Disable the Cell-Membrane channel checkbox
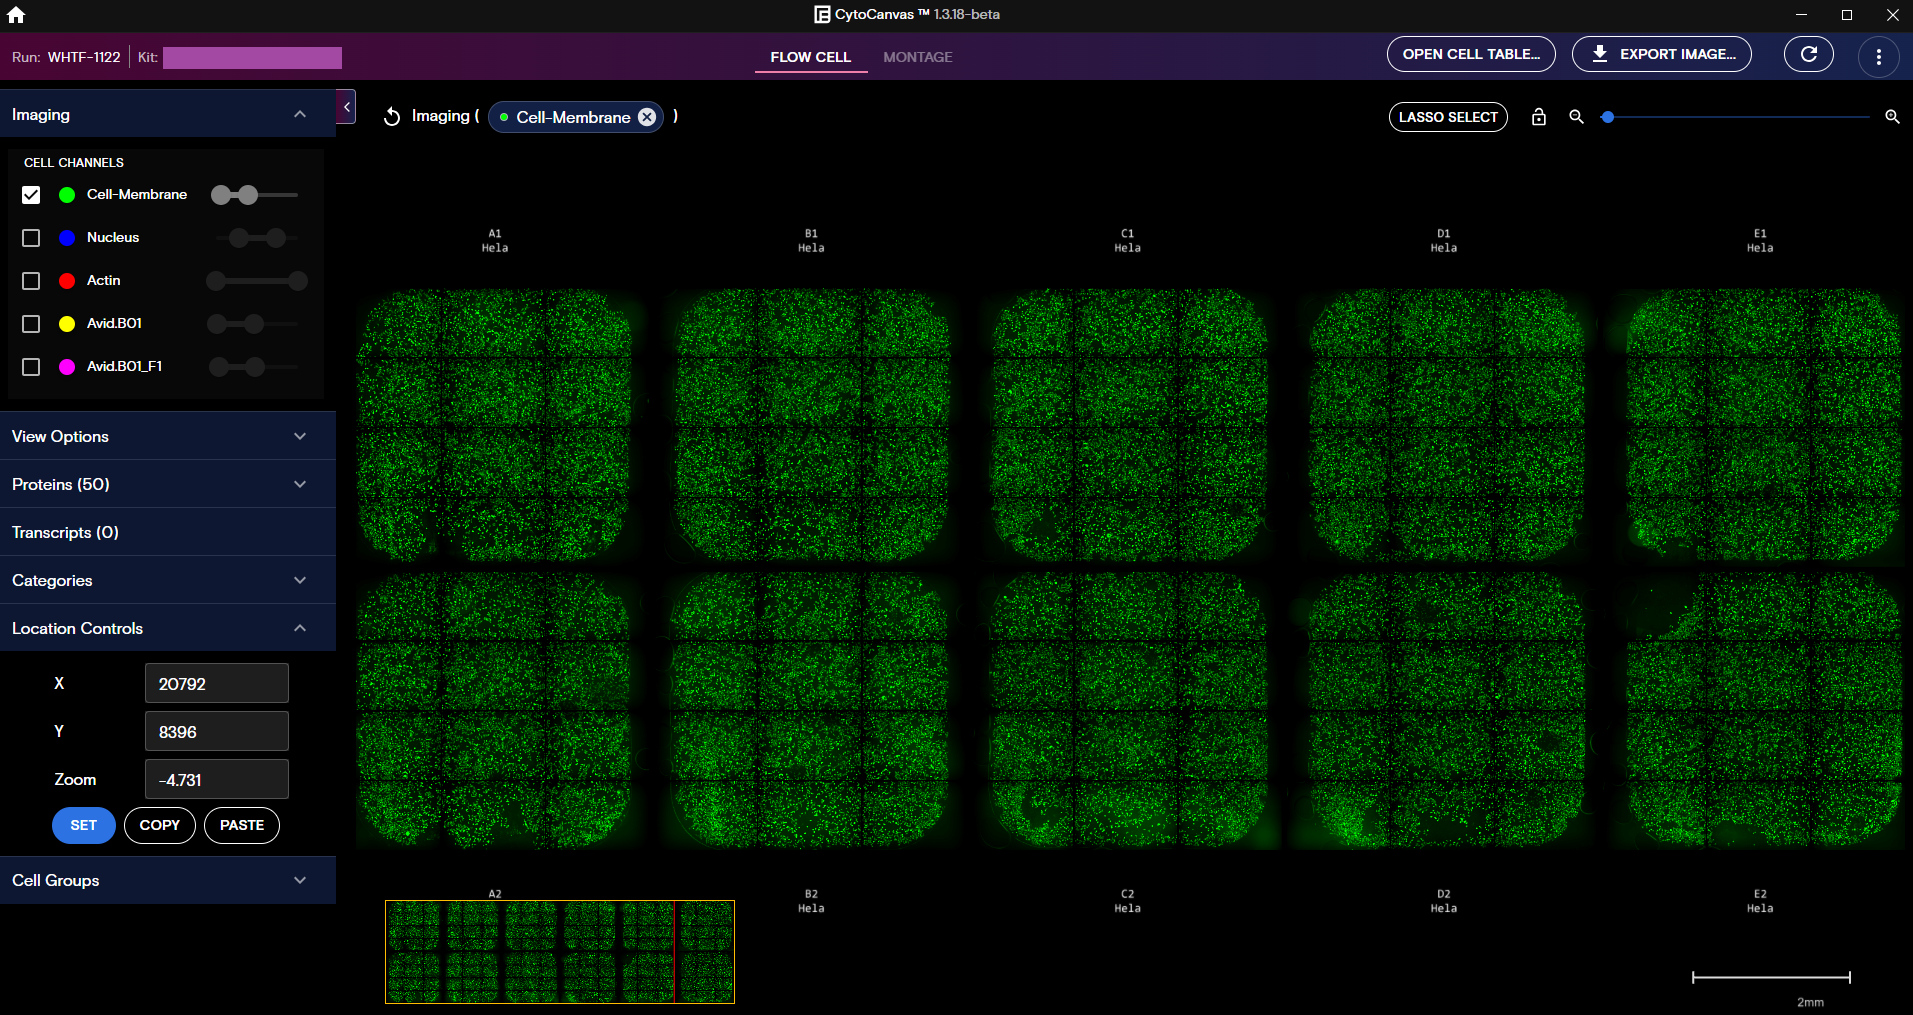 (31, 195)
